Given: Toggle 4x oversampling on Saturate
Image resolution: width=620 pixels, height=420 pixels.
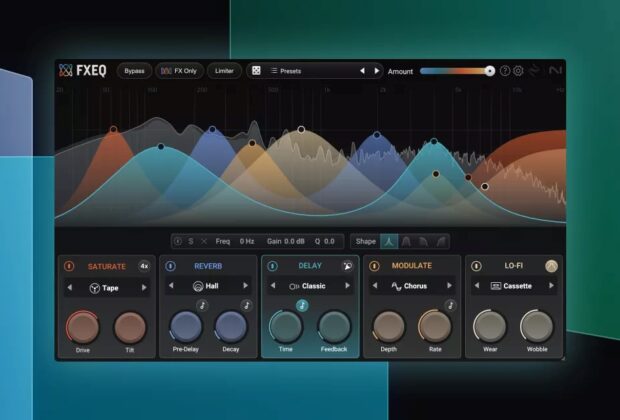Looking at the screenshot, I should click(x=144, y=266).
